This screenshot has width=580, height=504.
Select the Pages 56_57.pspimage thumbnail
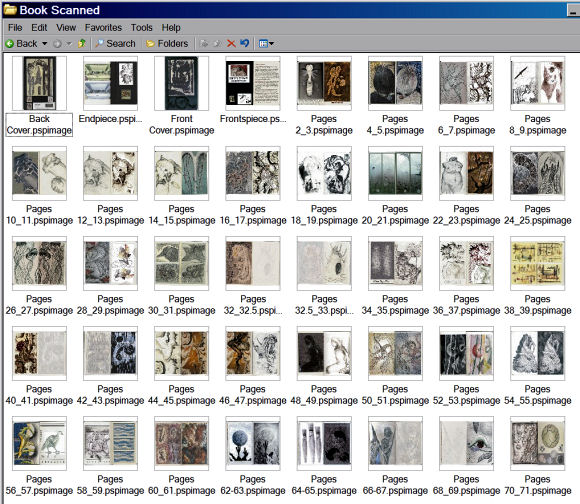(39, 443)
